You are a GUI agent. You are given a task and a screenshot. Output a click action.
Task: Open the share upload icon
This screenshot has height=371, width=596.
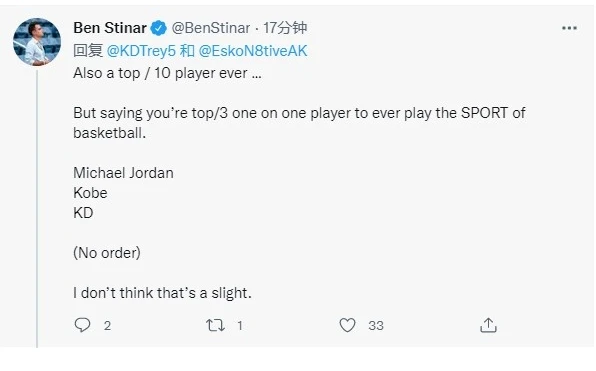[488, 325]
